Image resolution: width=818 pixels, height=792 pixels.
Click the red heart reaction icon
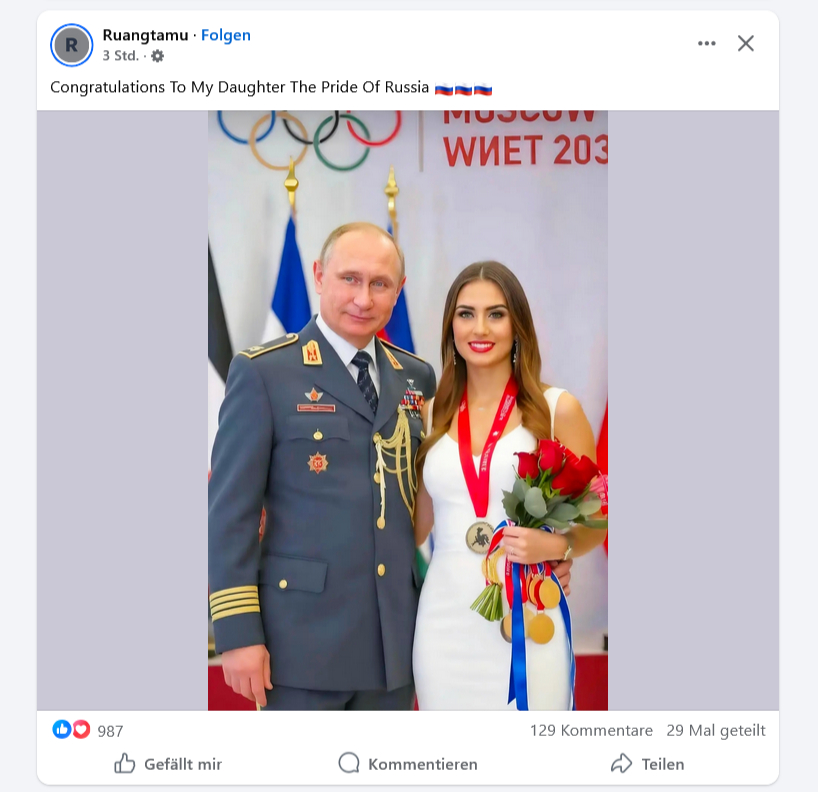tap(81, 729)
